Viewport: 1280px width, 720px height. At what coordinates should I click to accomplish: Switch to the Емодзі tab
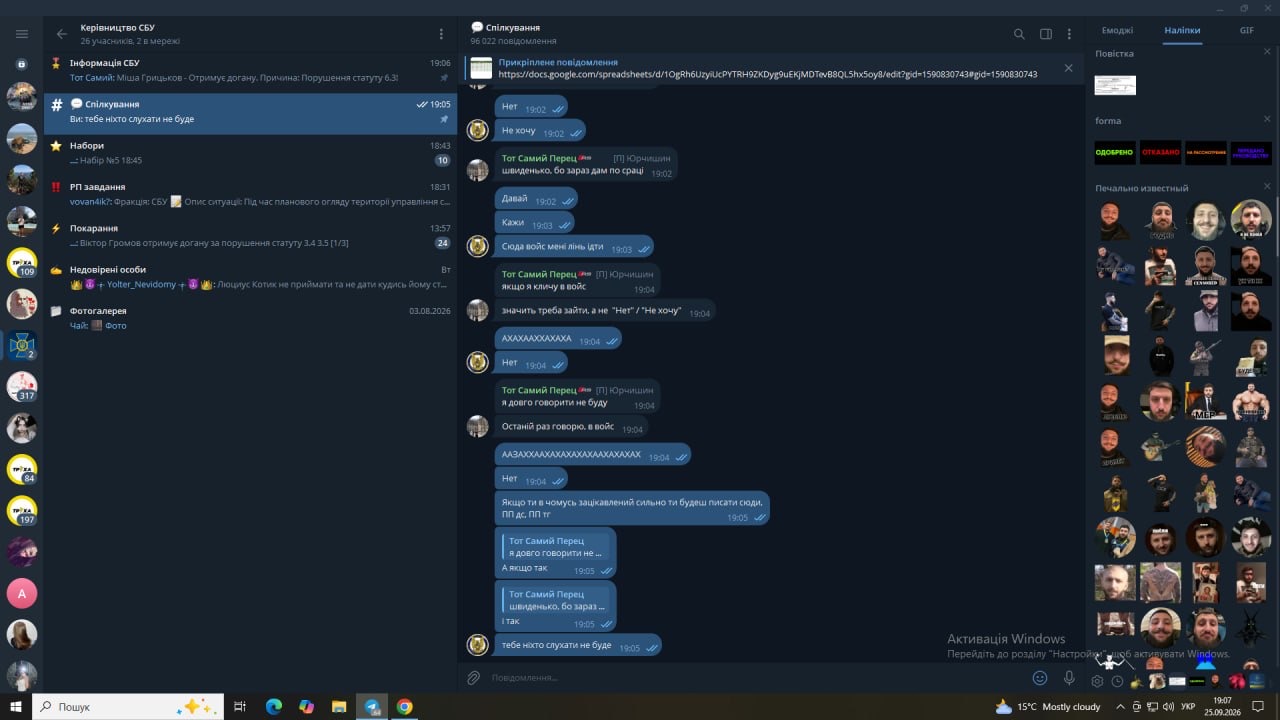coord(1117,30)
